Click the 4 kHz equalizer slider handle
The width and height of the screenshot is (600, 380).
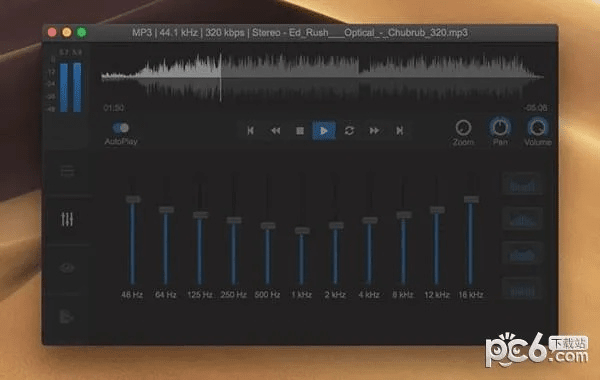click(x=370, y=220)
